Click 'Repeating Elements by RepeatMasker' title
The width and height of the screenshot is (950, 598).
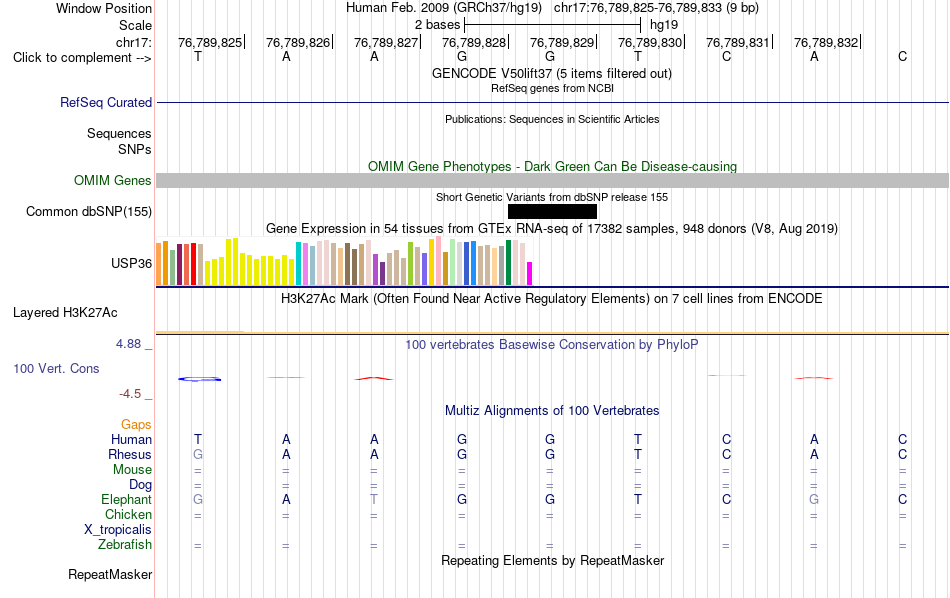(x=552, y=560)
